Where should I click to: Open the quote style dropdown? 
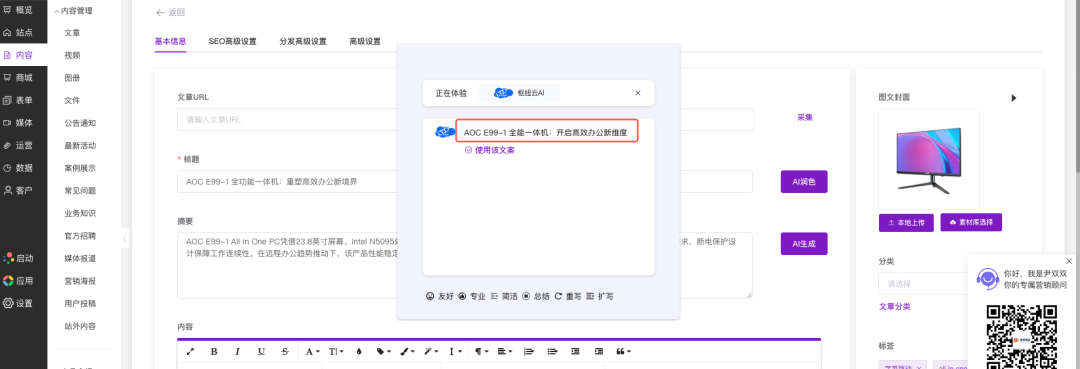[x=623, y=351]
